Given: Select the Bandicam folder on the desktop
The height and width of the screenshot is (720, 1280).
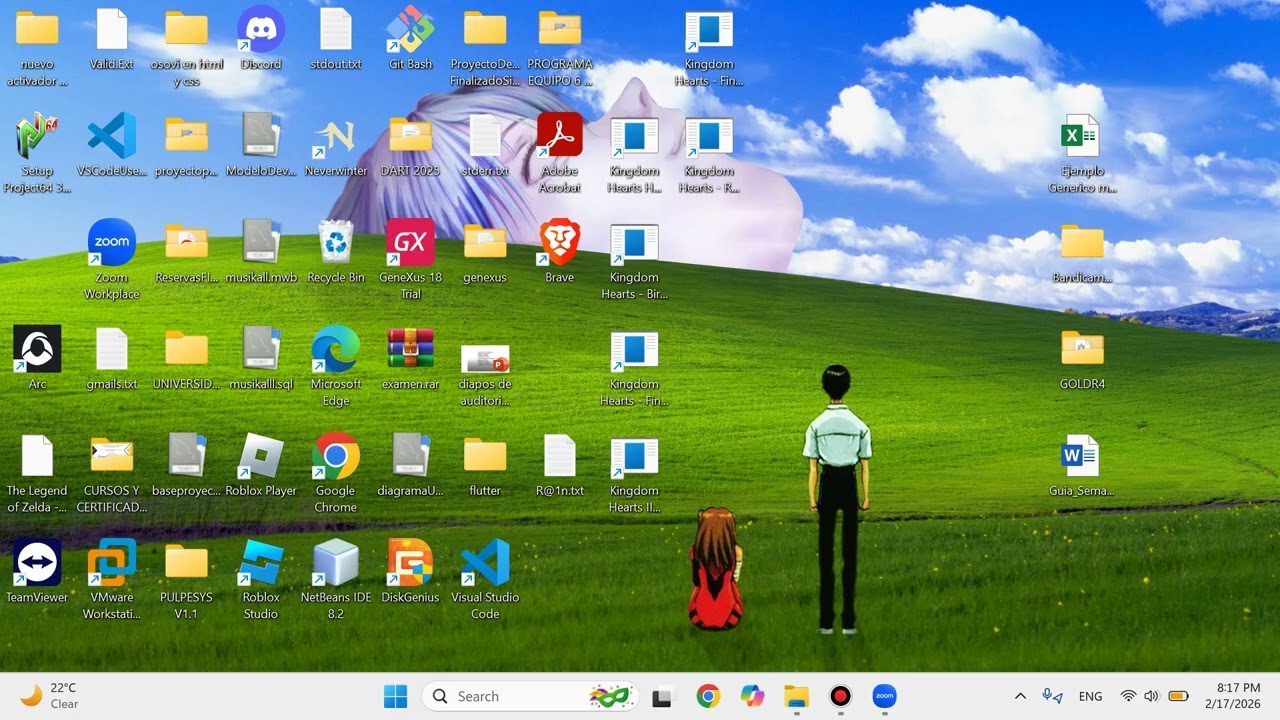Looking at the screenshot, I should tap(1082, 252).
